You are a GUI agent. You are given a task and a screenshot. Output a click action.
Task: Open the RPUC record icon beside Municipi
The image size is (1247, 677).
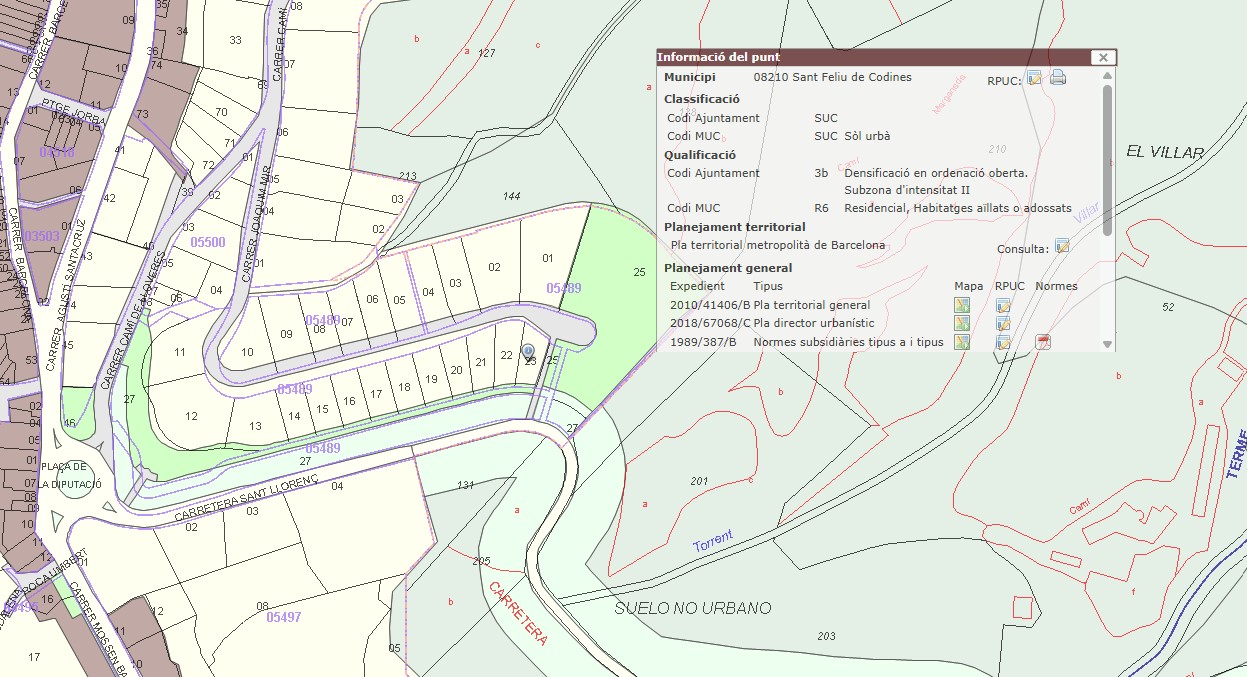pos(1034,78)
